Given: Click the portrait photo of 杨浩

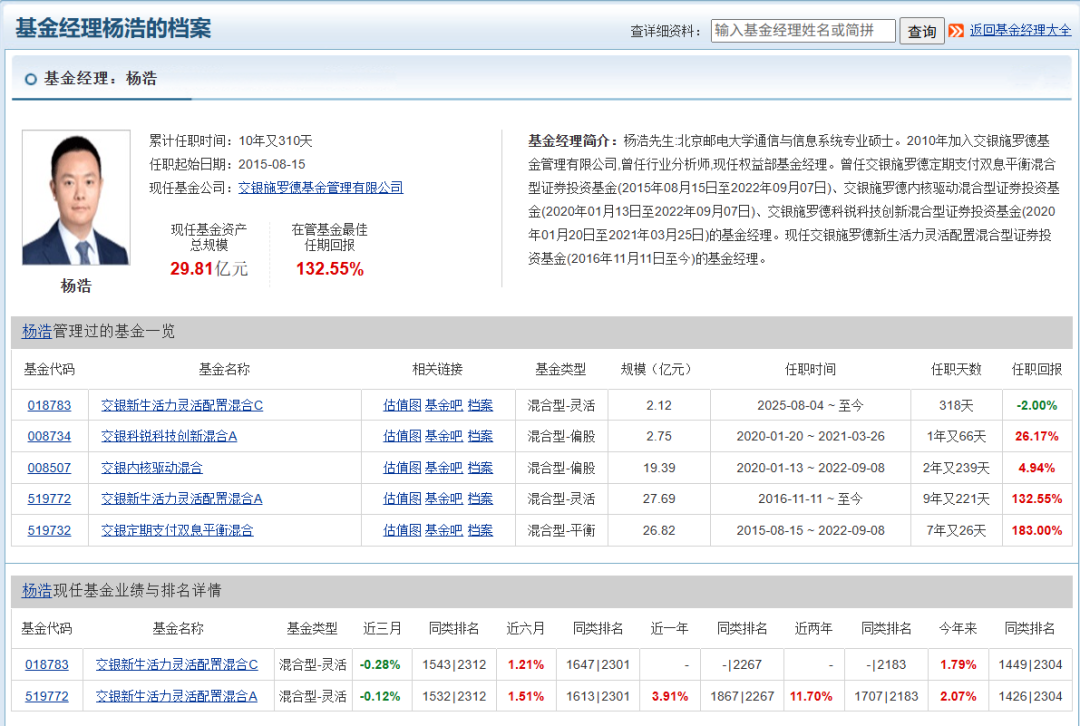Looking at the screenshot, I should [76, 198].
